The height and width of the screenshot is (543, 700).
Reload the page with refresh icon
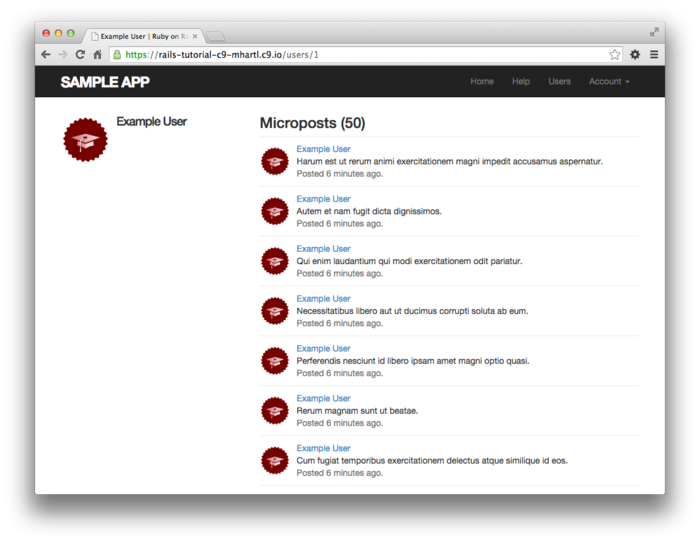(80, 54)
